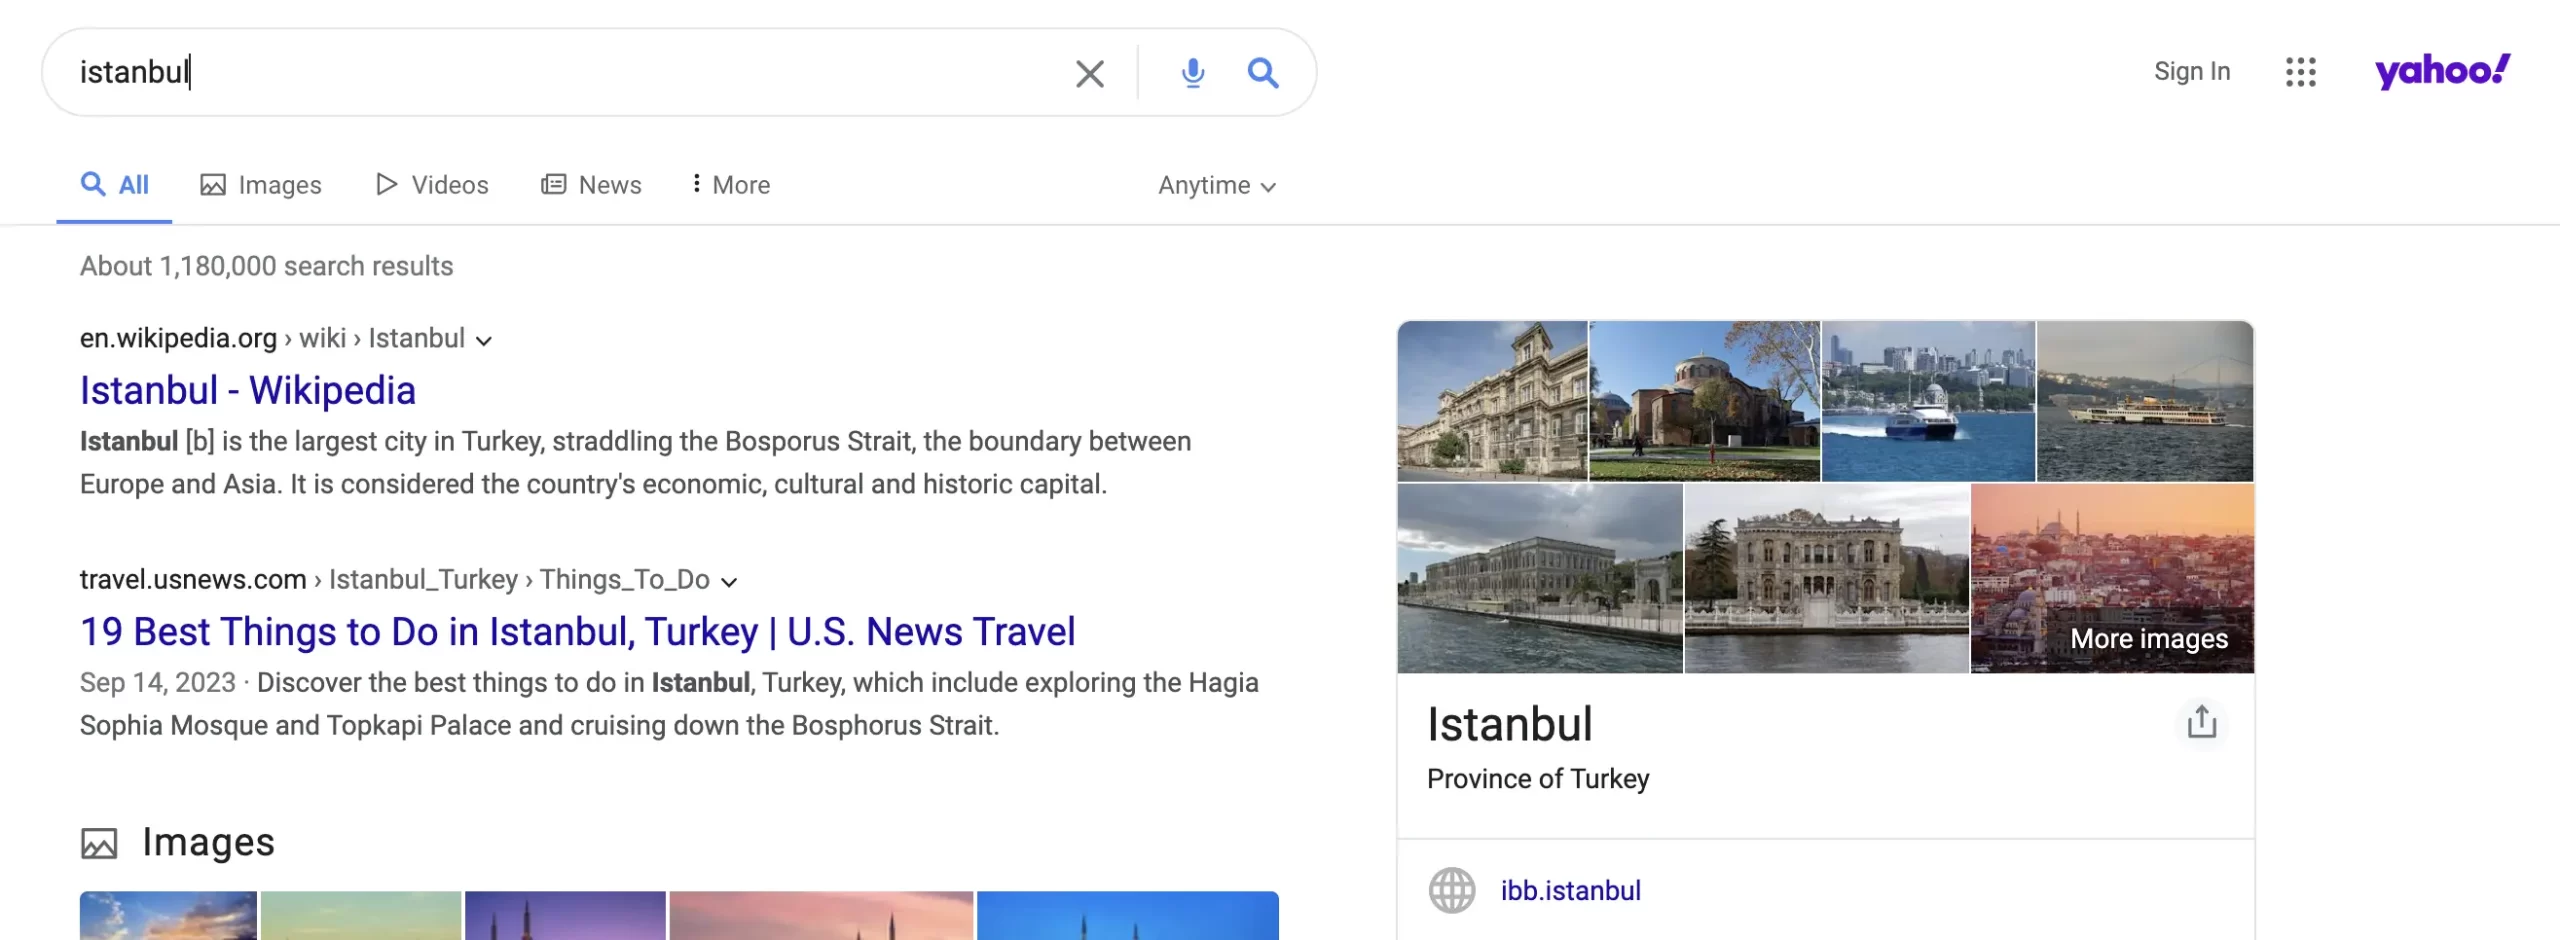Visit the ibb.istanbul website link
This screenshot has width=2560, height=940.
(x=1570, y=890)
